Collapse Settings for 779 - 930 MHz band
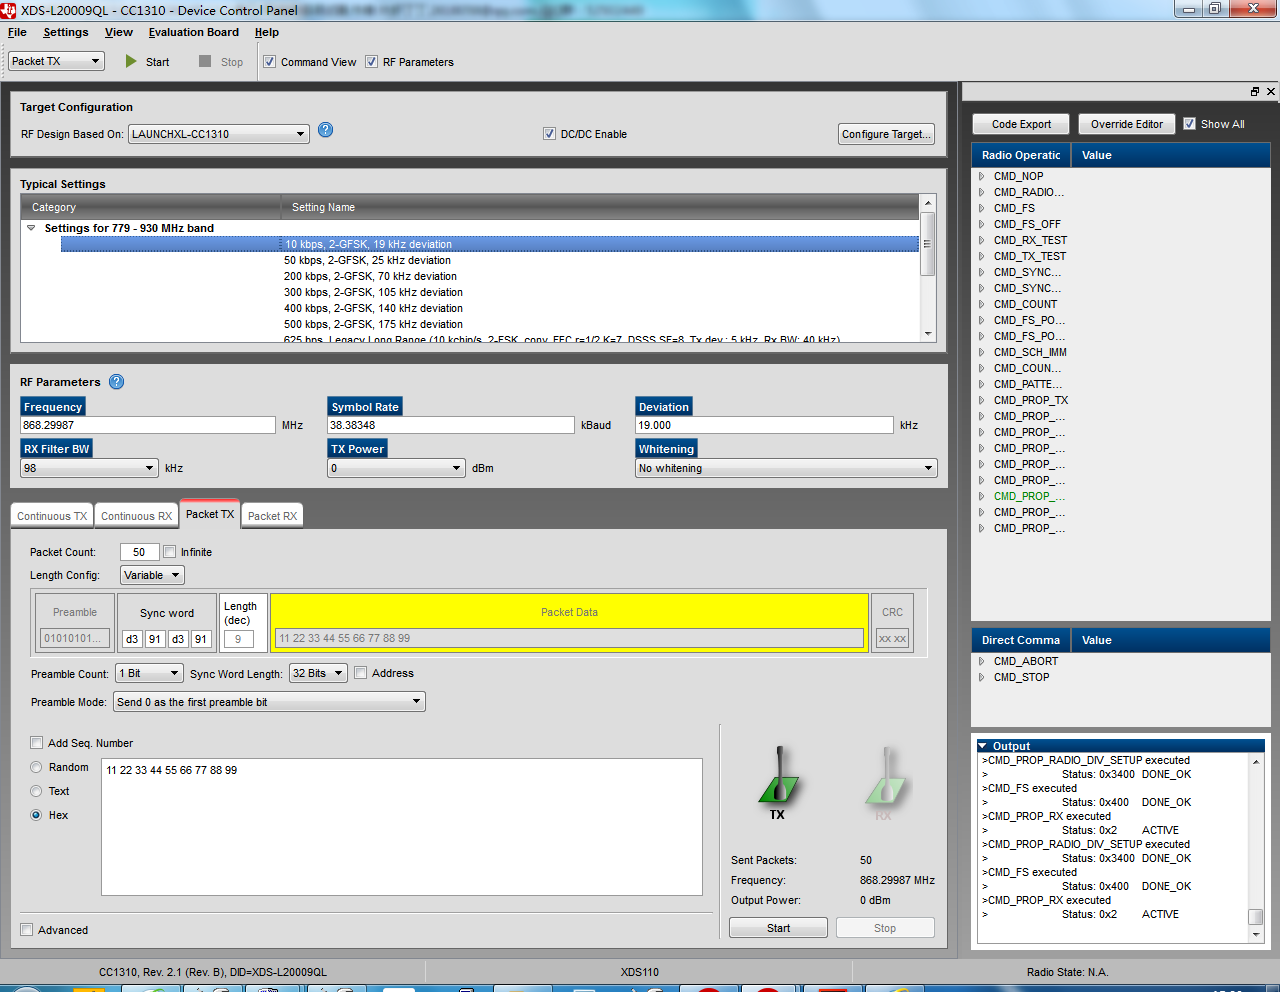Image resolution: width=1280 pixels, height=992 pixels. point(31,228)
